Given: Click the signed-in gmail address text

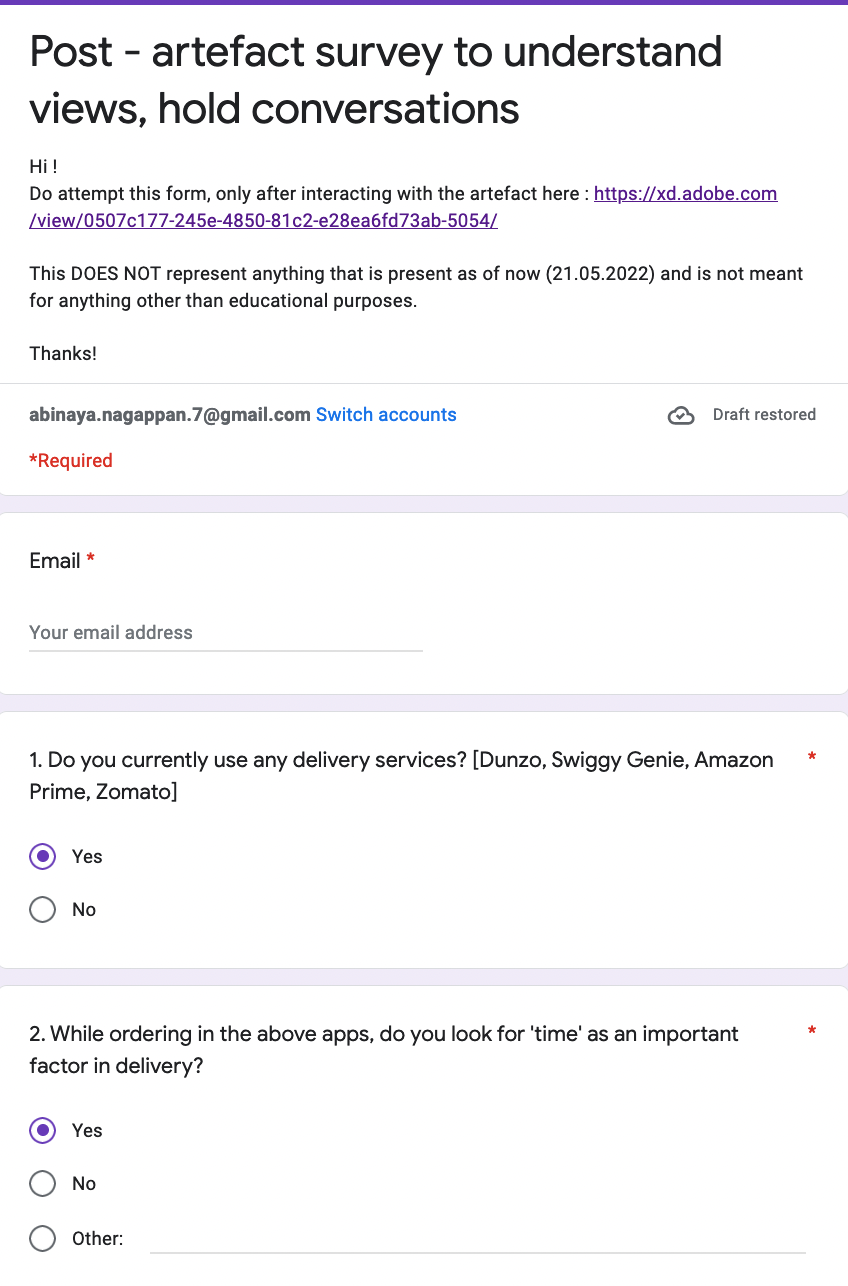Looking at the screenshot, I should (x=170, y=415).
